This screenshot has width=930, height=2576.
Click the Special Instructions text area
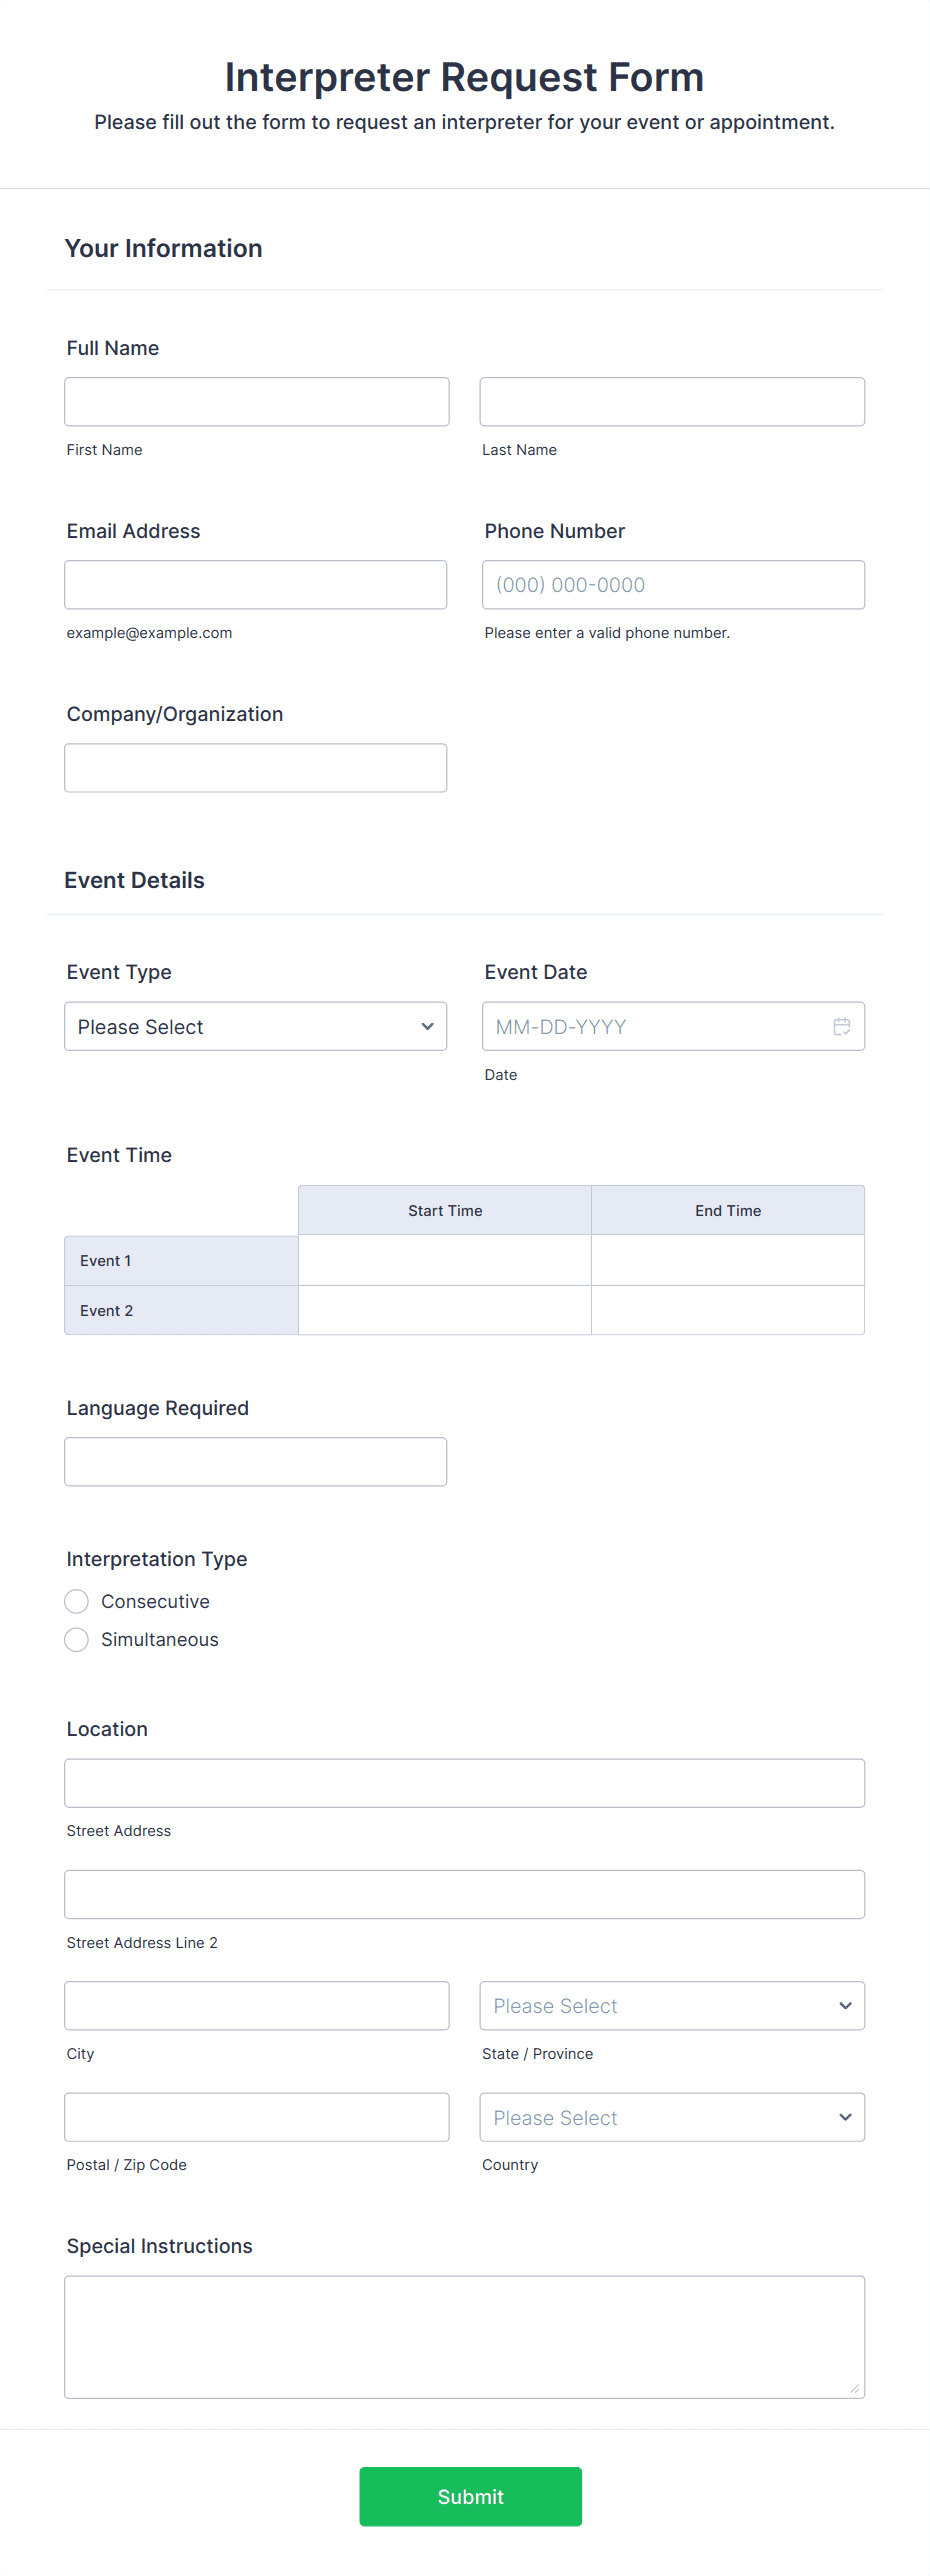(464, 2336)
